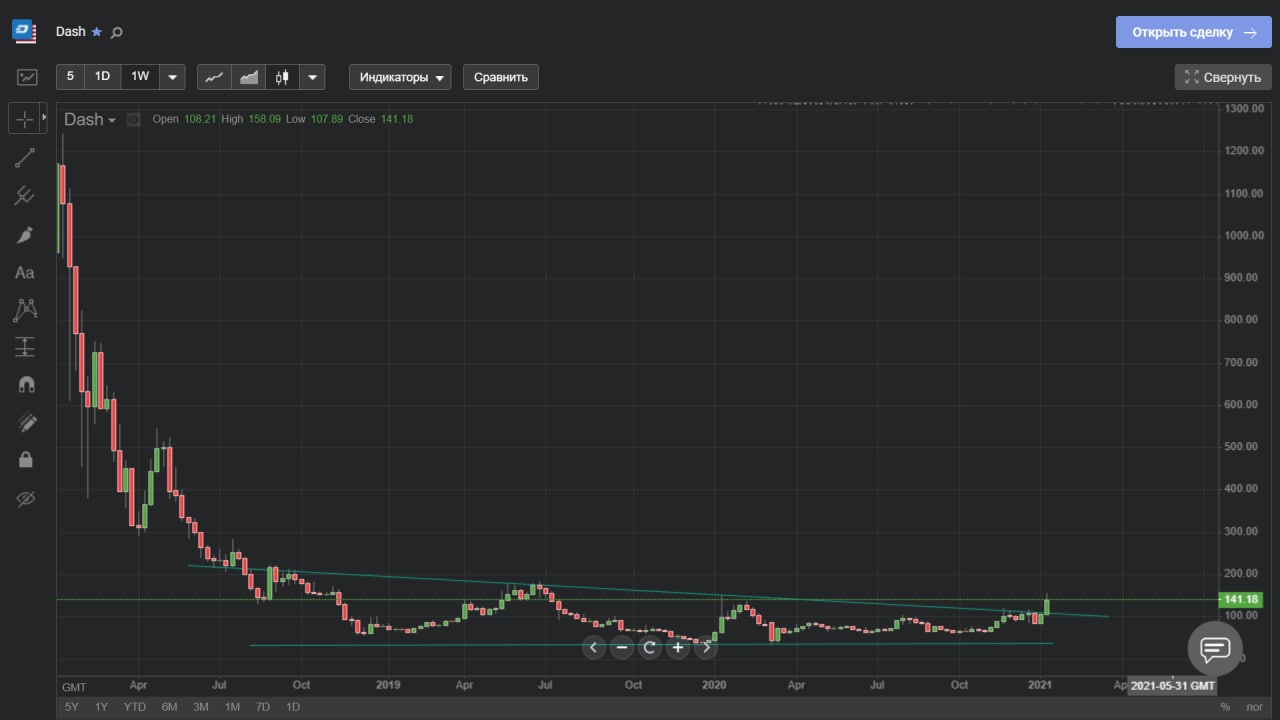Select the 1M date range
Screen dimensions: 1280x720
pos(232,707)
